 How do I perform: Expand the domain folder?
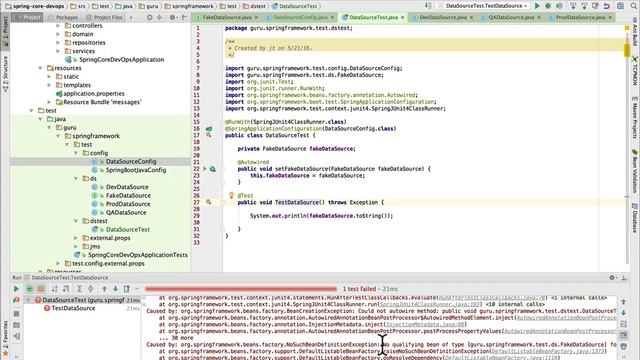[x=58, y=34]
